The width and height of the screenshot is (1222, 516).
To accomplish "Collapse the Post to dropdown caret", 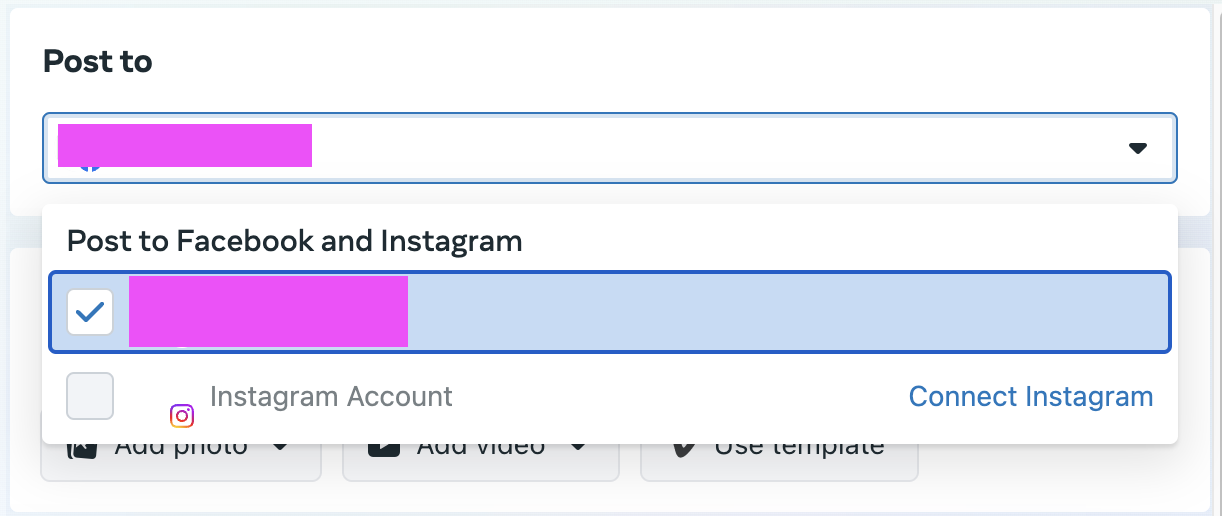I will [1137, 148].
